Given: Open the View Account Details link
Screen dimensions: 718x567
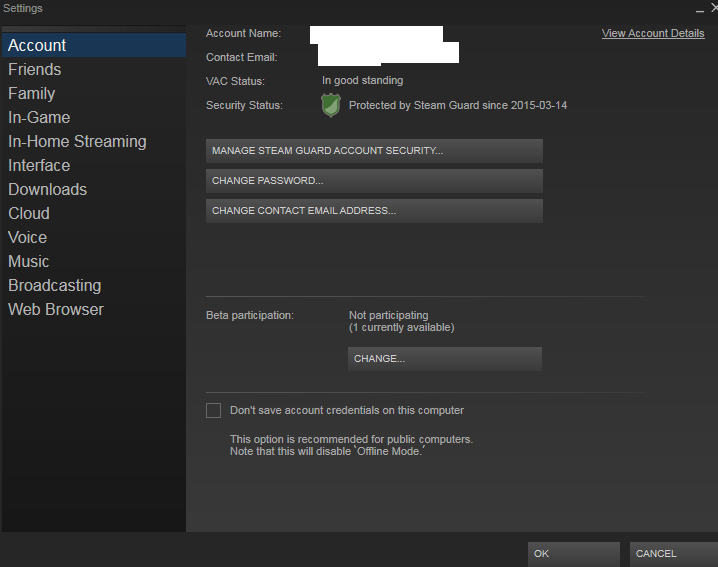Looking at the screenshot, I should [x=653, y=33].
